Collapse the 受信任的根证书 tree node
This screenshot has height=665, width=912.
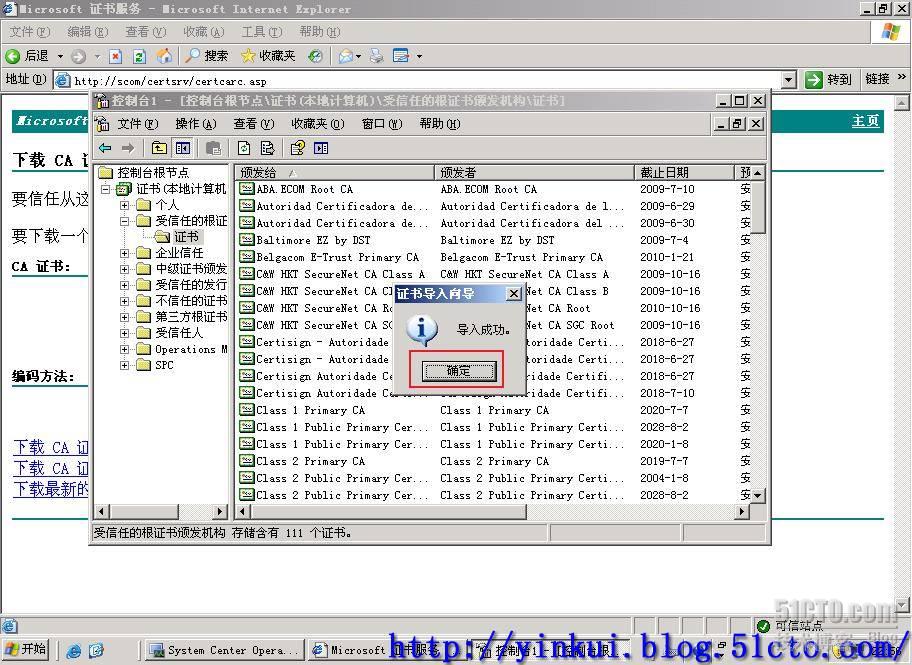[124, 221]
